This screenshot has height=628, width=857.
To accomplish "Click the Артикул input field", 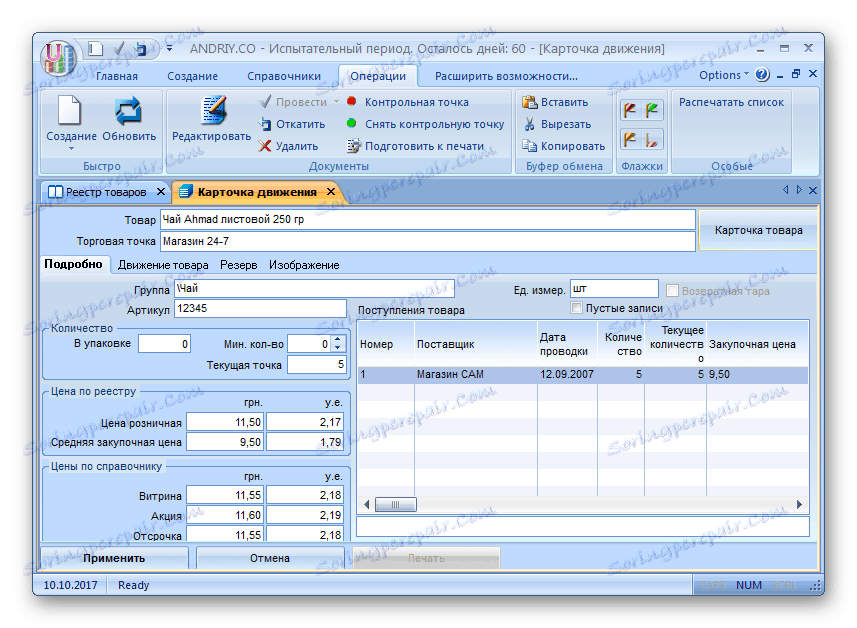I will [x=259, y=309].
